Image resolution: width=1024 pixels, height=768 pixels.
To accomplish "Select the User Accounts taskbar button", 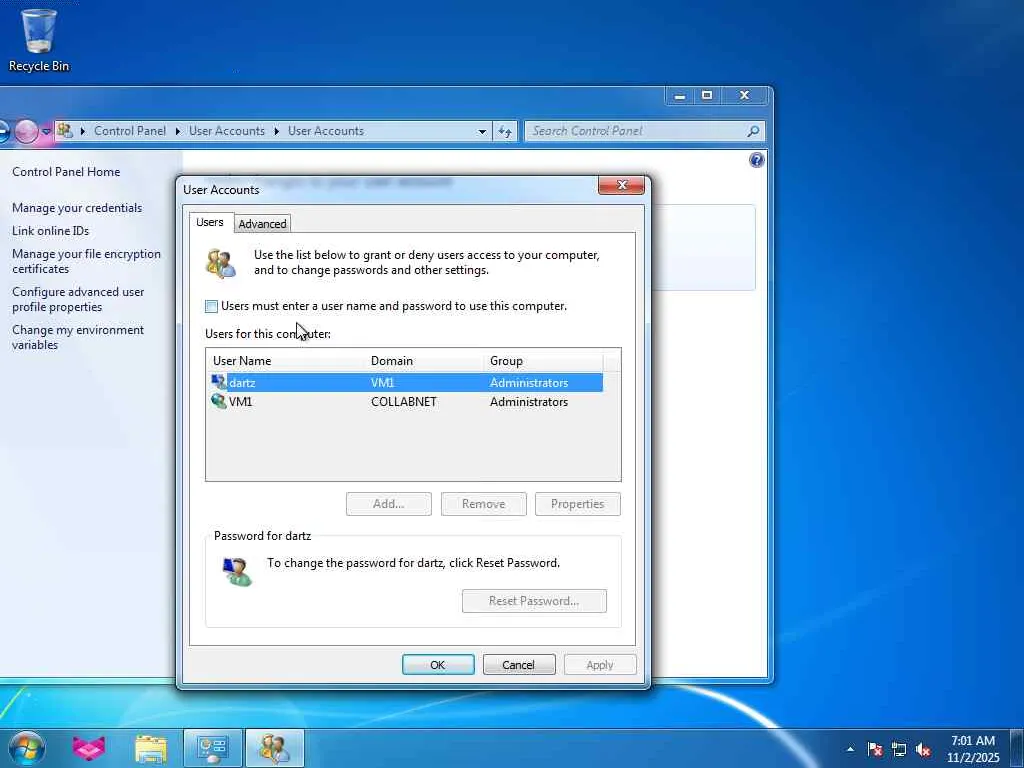I will point(274,748).
